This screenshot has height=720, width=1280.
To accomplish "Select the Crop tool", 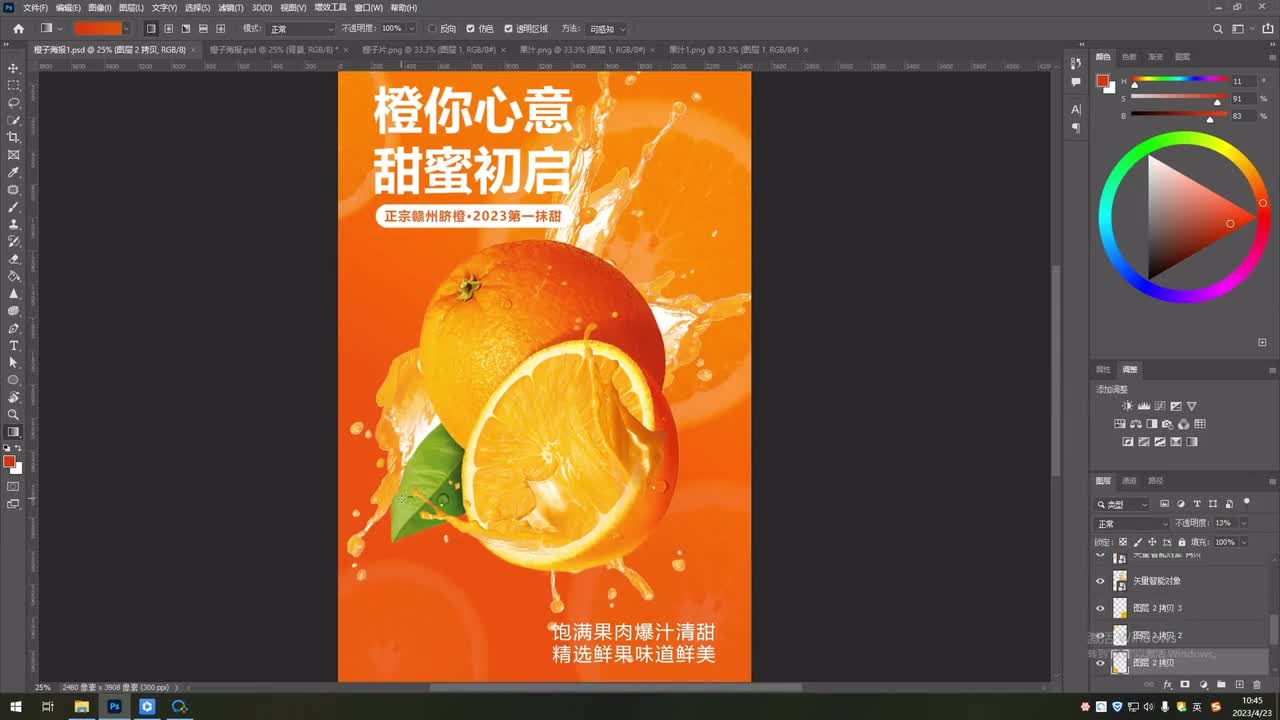I will tap(14, 137).
